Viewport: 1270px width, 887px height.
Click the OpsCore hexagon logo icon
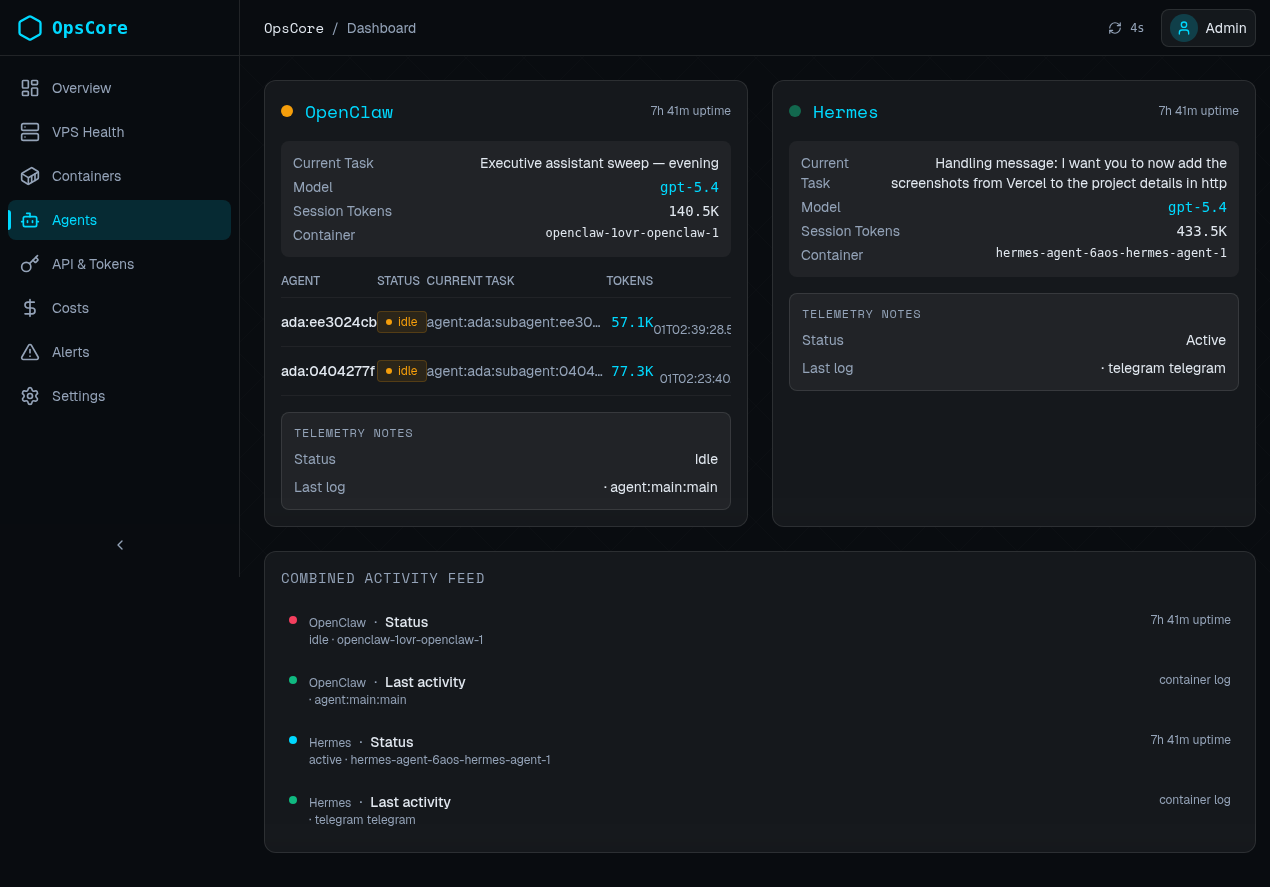click(x=30, y=28)
